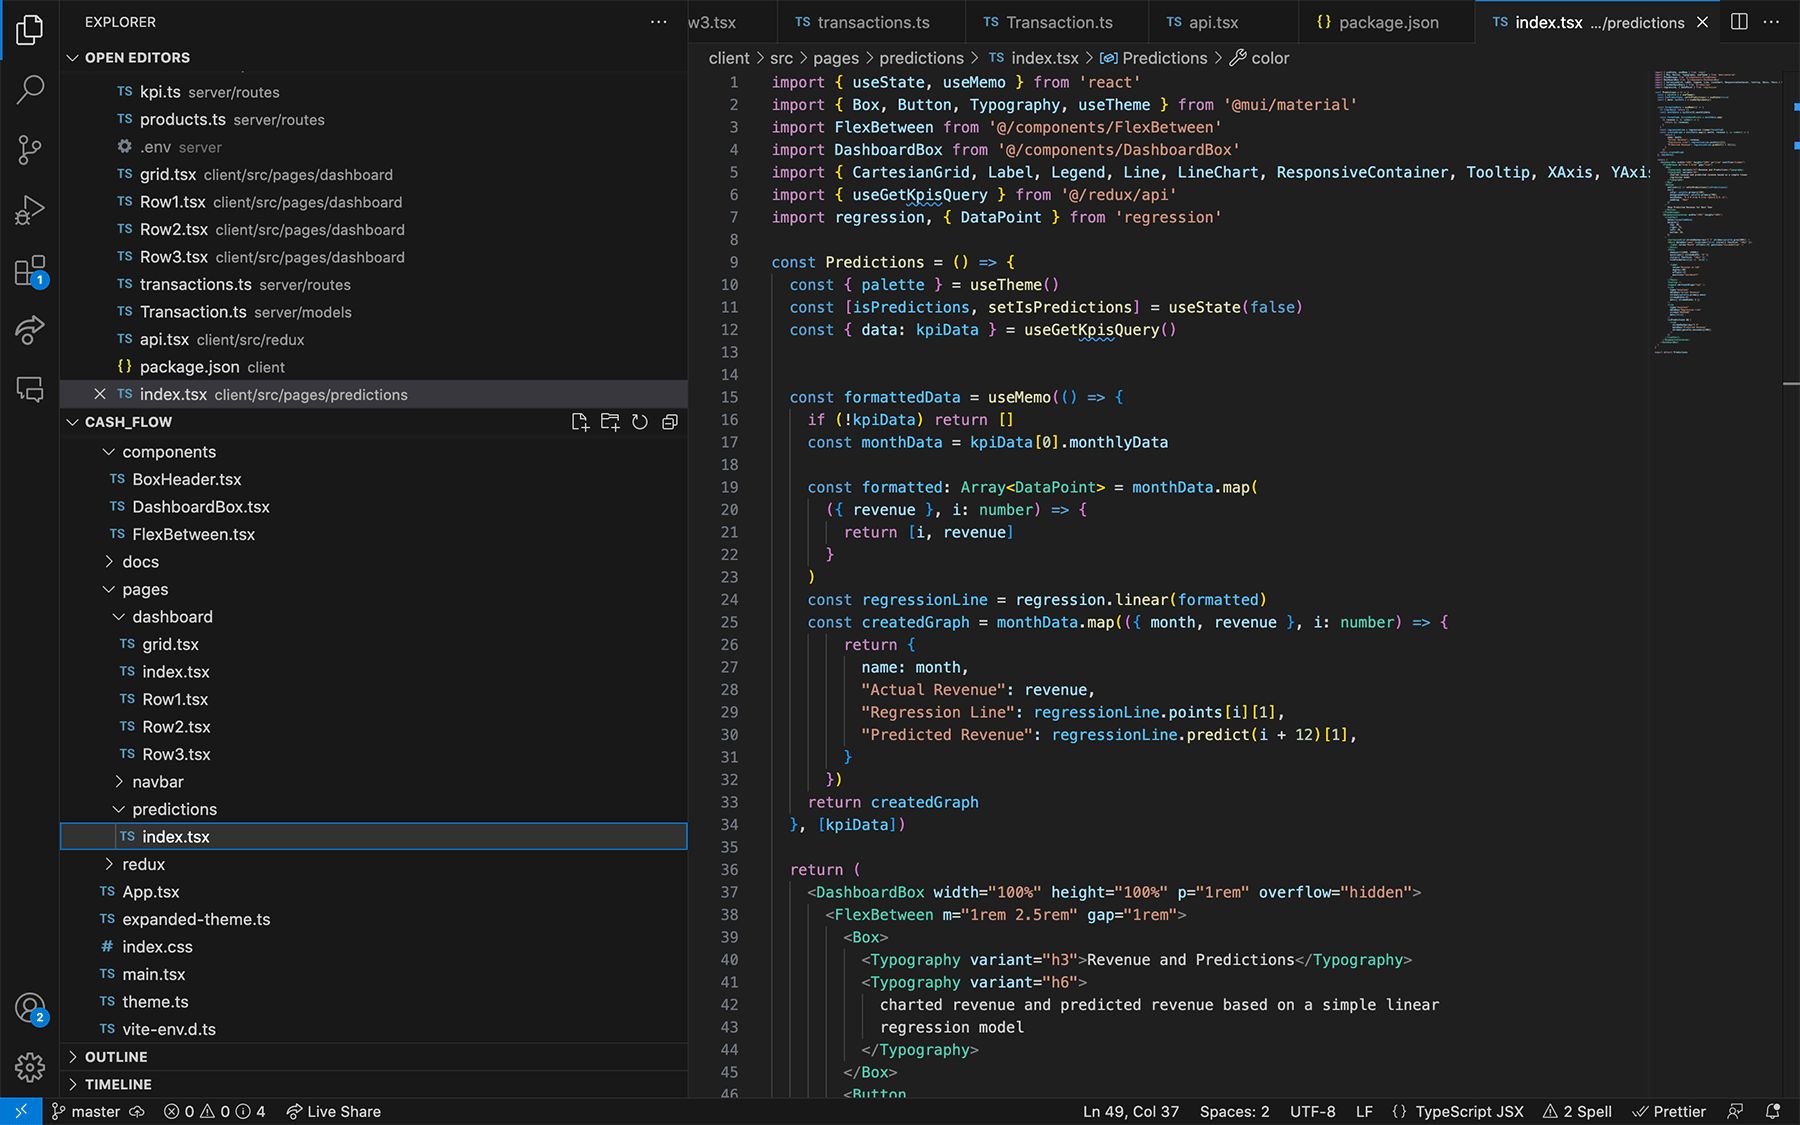
Task: Refresh the CASH_FLOW explorer tree
Action: tap(640, 422)
